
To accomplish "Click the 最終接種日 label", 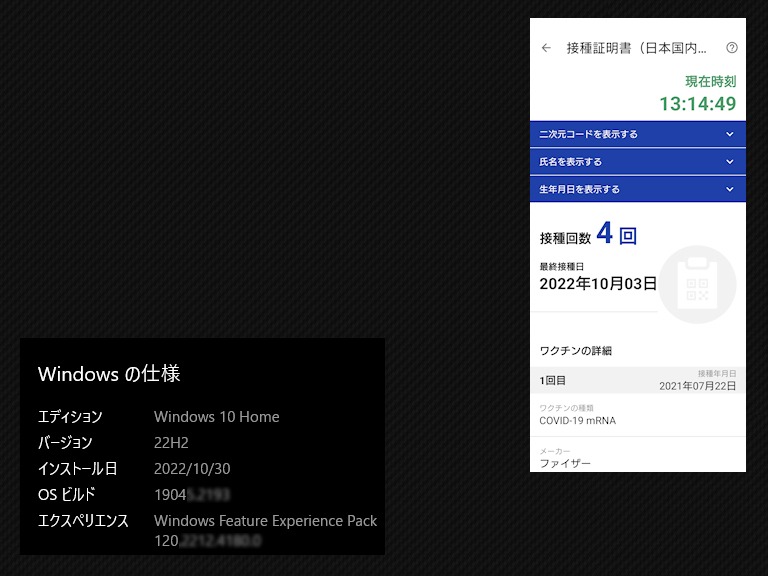I will (561, 266).
